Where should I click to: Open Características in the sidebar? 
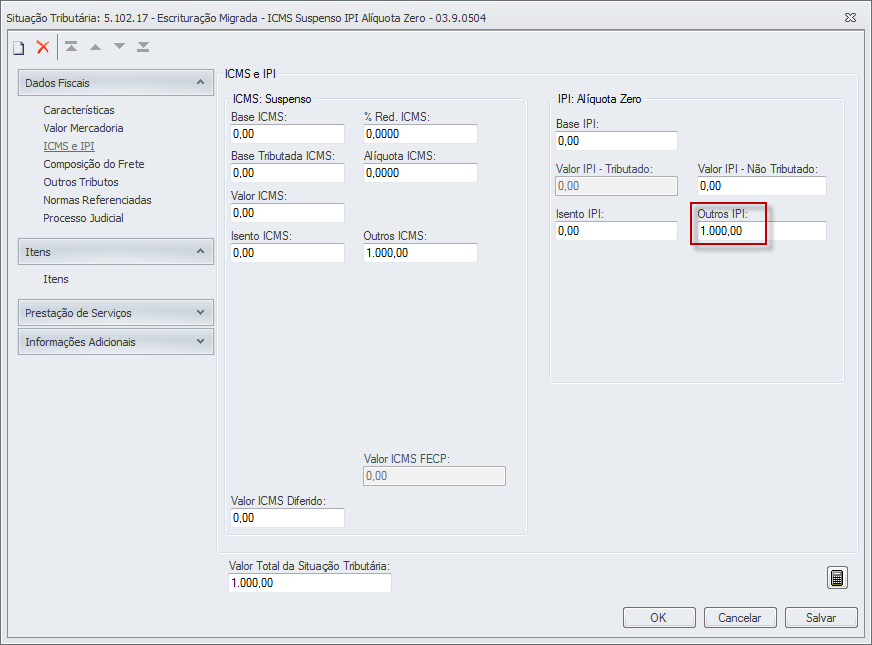coord(79,110)
